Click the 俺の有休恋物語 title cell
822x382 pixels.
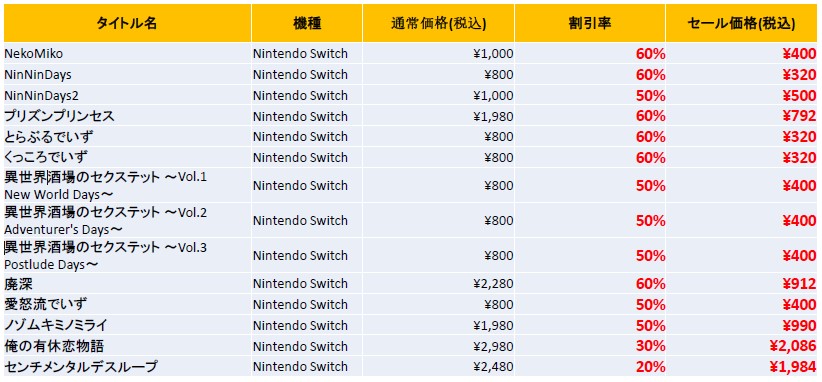tap(127, 346)
